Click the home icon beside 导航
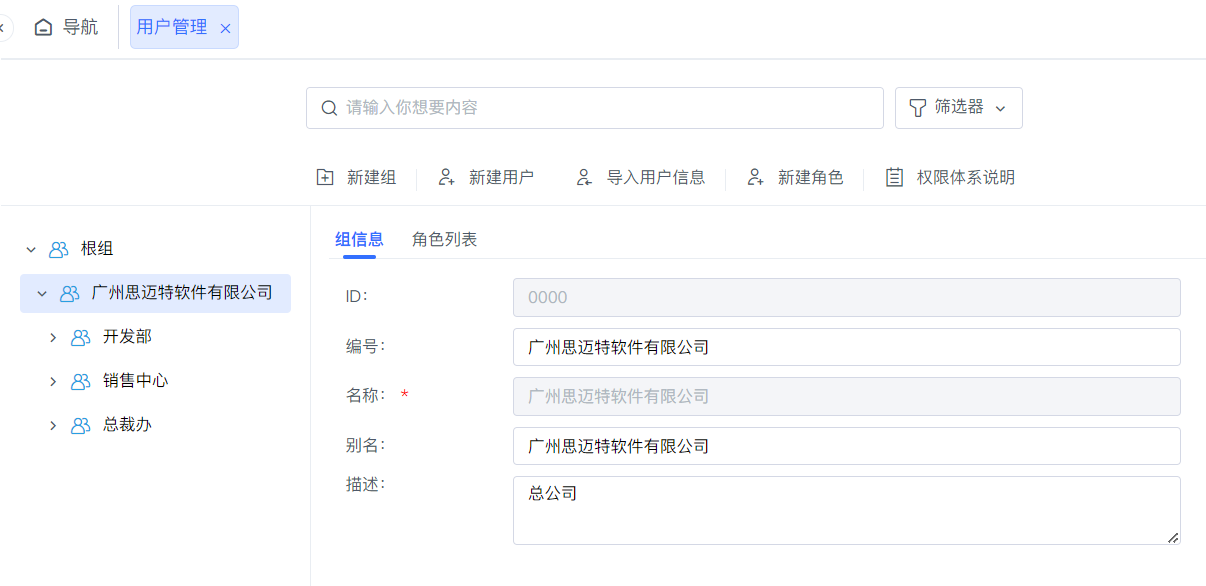 (43, 27)
